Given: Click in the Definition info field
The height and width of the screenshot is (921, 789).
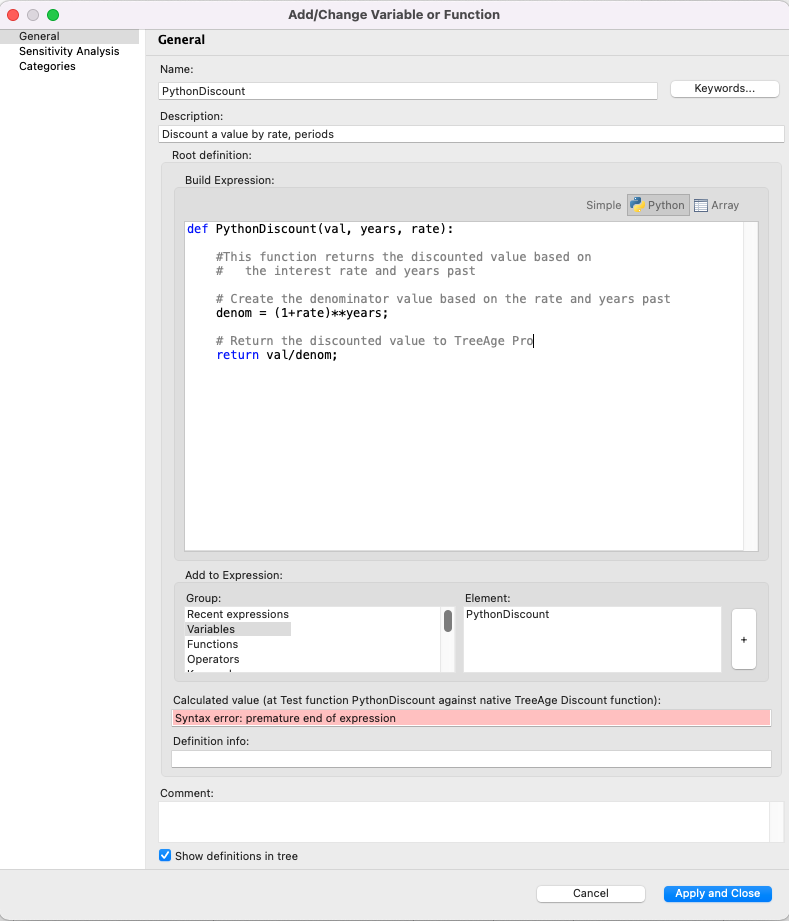Looking at the screenshot, I should point(470,759).
